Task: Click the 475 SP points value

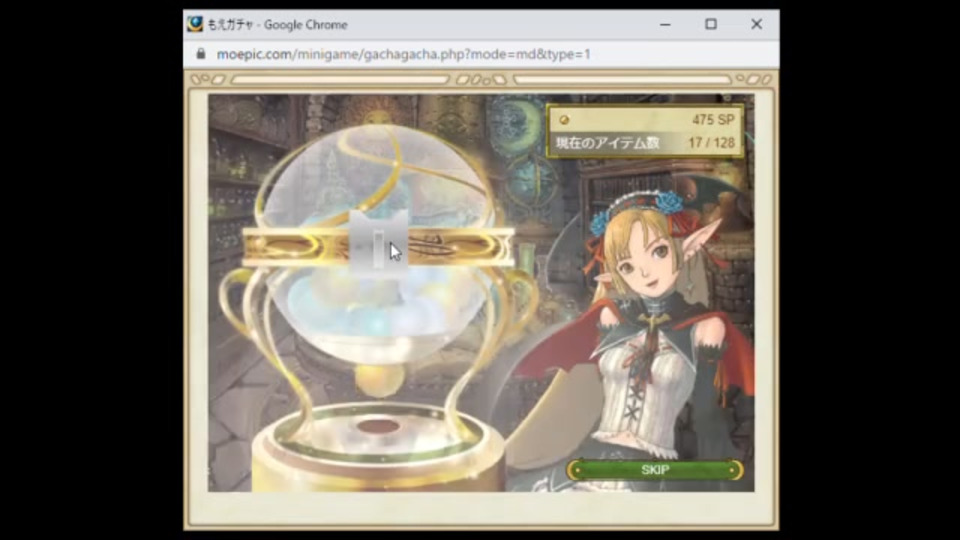Action: [713, 120]
